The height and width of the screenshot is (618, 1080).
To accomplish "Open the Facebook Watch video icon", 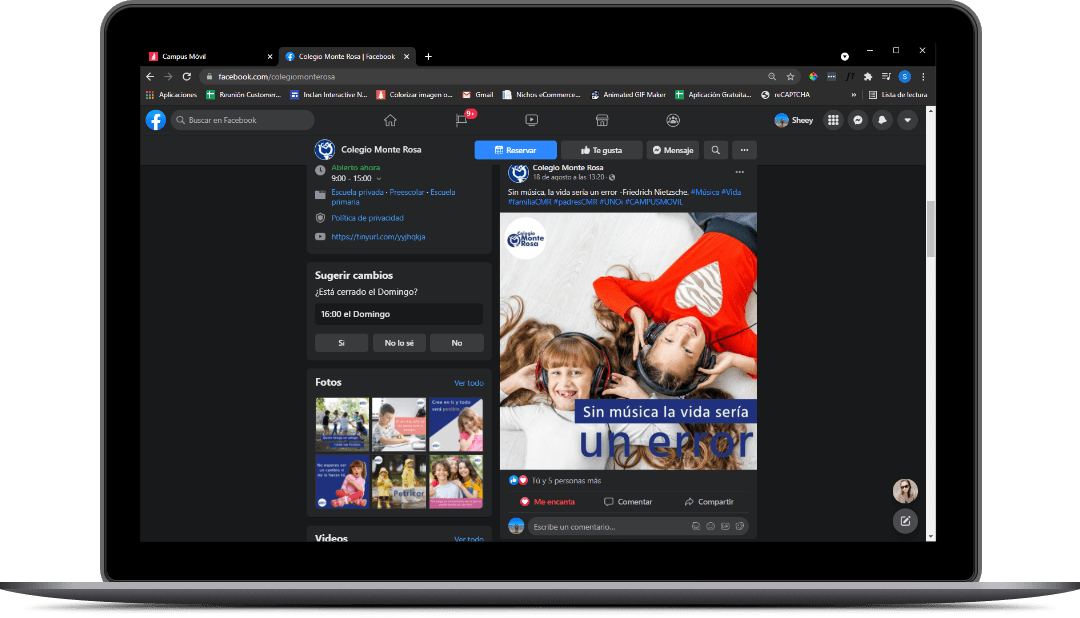I will click(532, 120).
